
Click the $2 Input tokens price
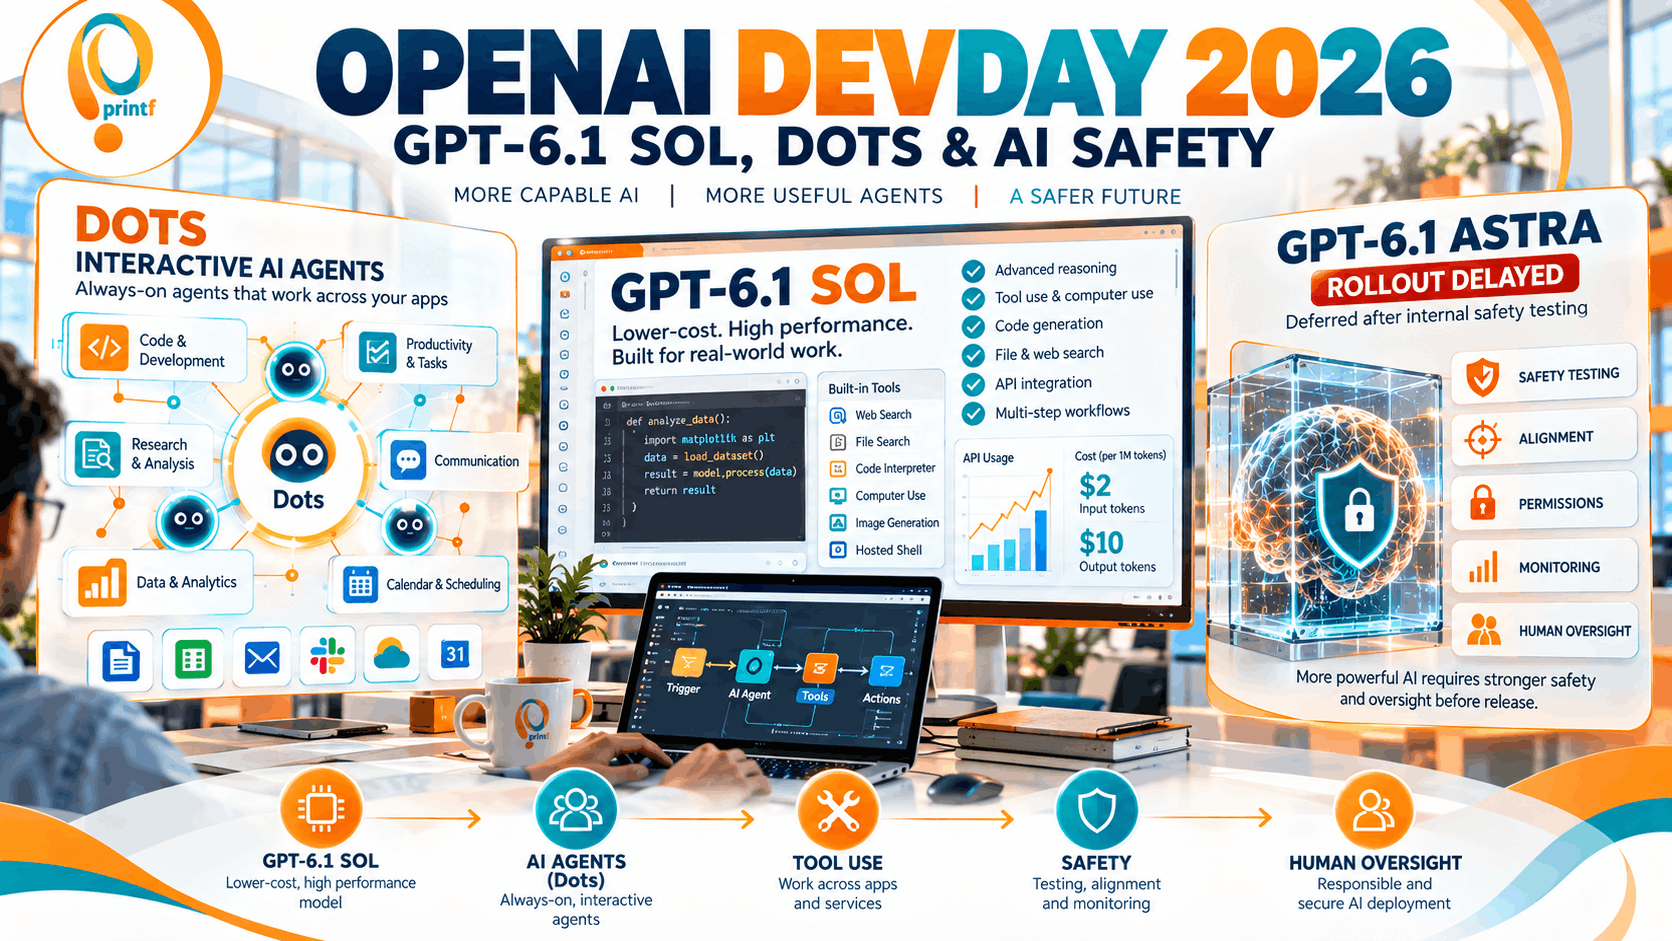tap(1095, 486)
